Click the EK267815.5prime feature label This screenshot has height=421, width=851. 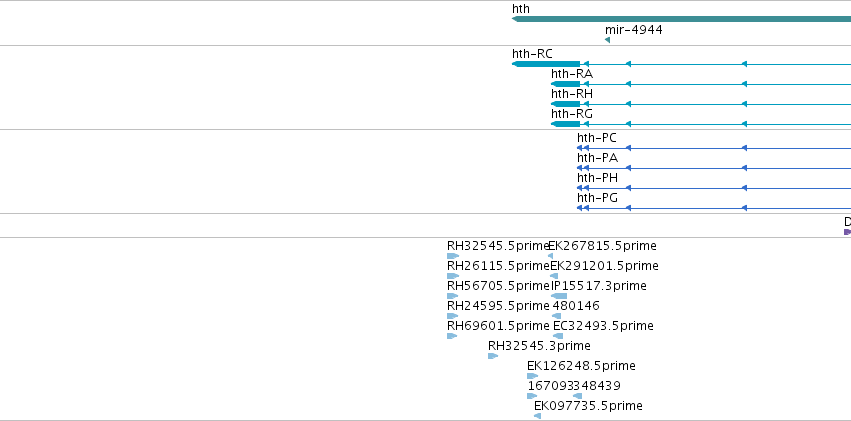602,246
